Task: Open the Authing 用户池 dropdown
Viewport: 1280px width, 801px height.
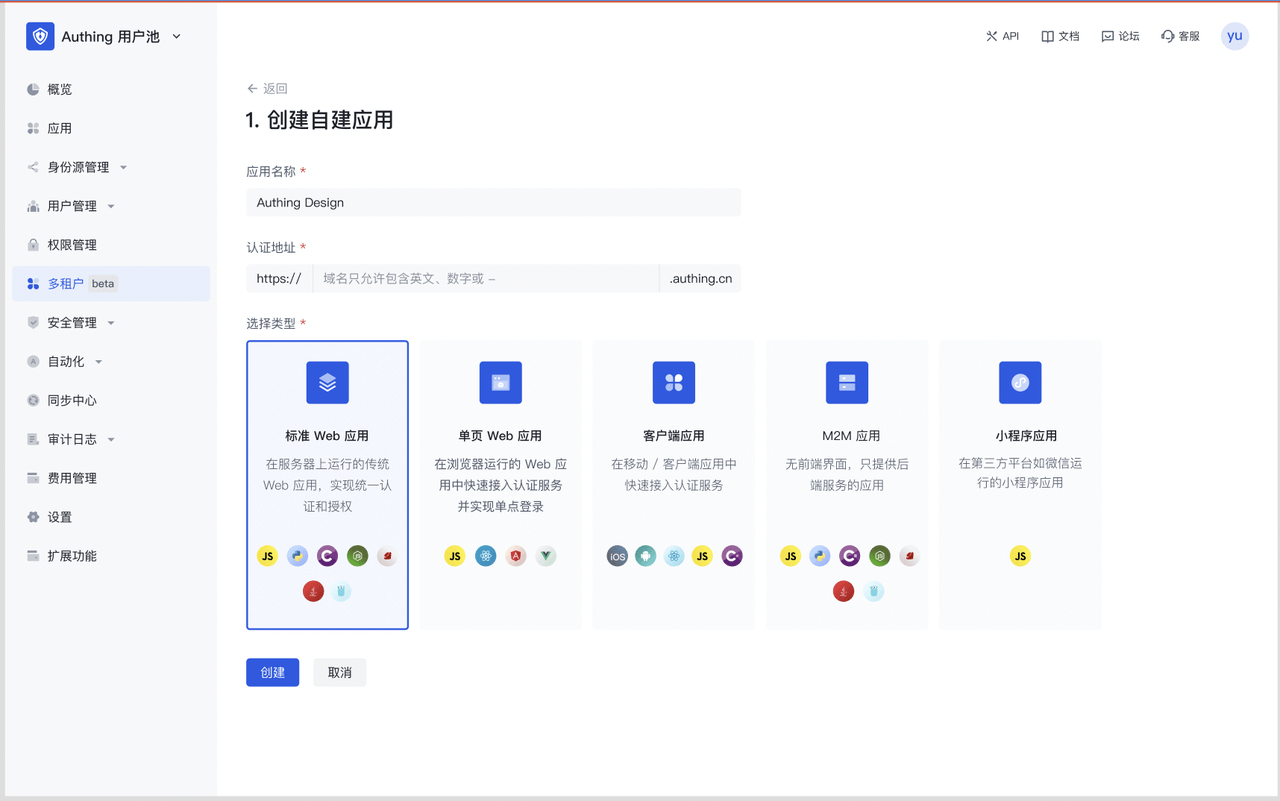Action: tap(177, 37)
